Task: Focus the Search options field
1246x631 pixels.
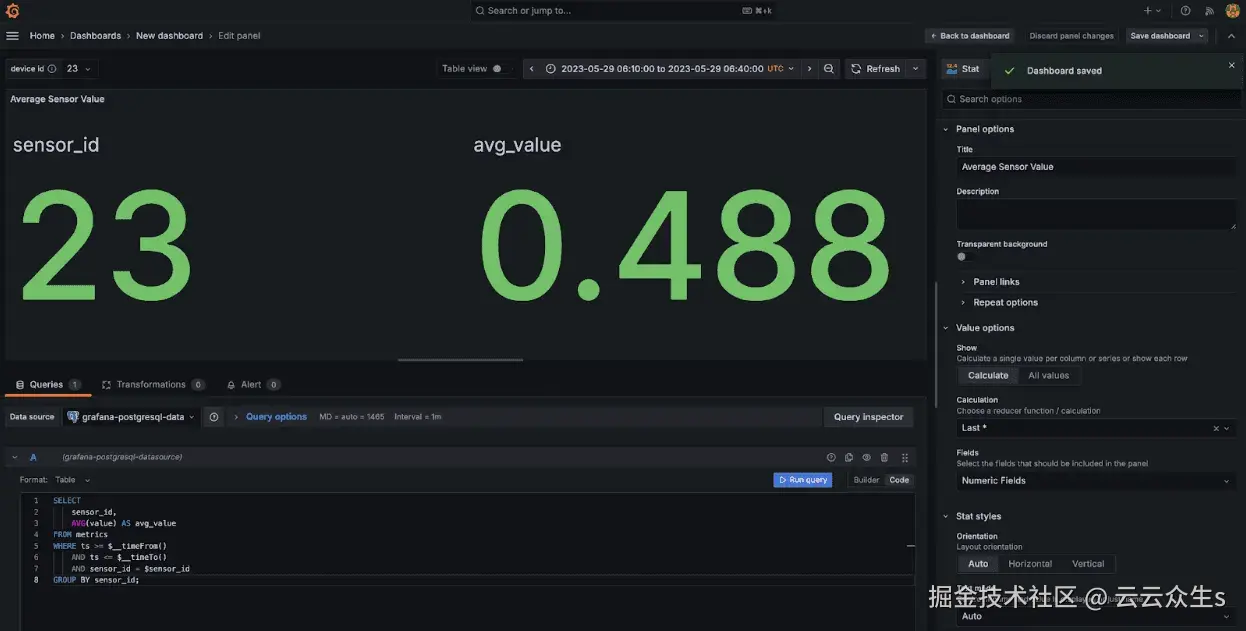Action: [1090, 99]
